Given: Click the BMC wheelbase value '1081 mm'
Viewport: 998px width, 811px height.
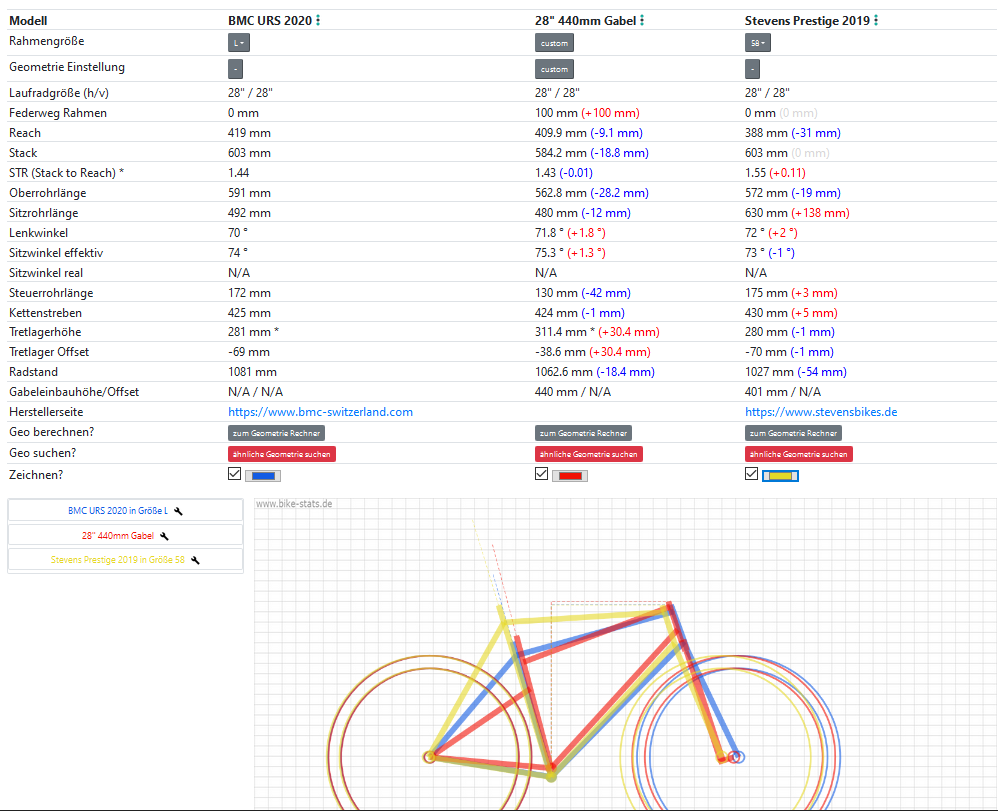Looking at the screenshot, I should pos(253,372).
